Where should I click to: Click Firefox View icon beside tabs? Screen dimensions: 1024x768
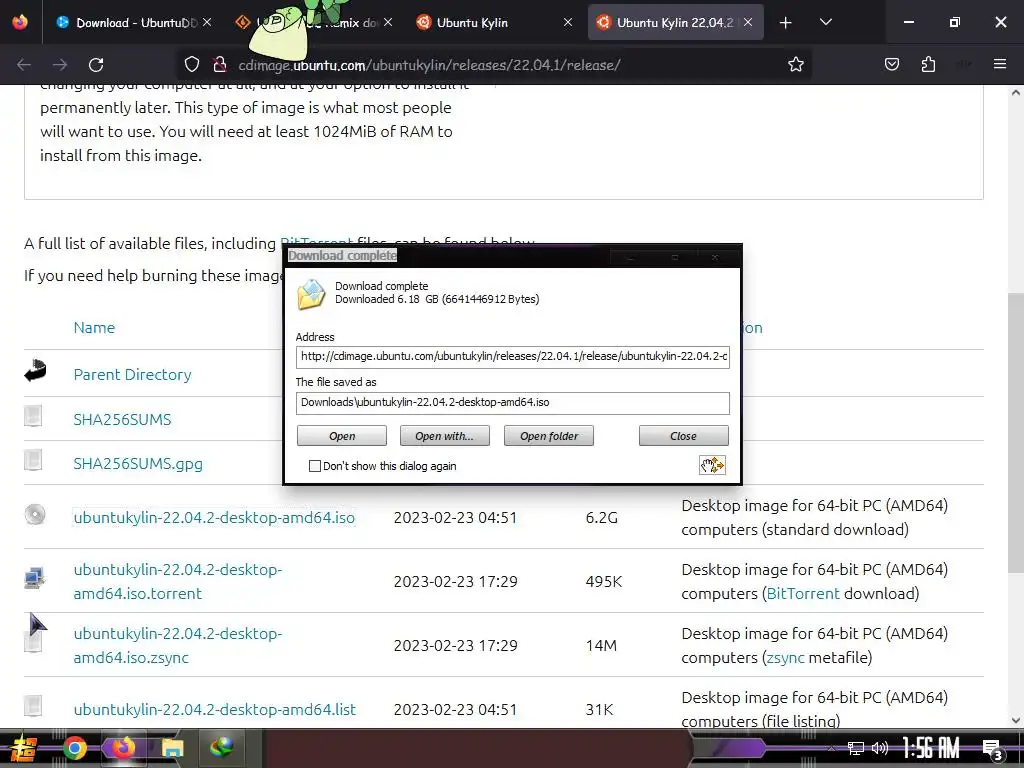click(20, 22)
